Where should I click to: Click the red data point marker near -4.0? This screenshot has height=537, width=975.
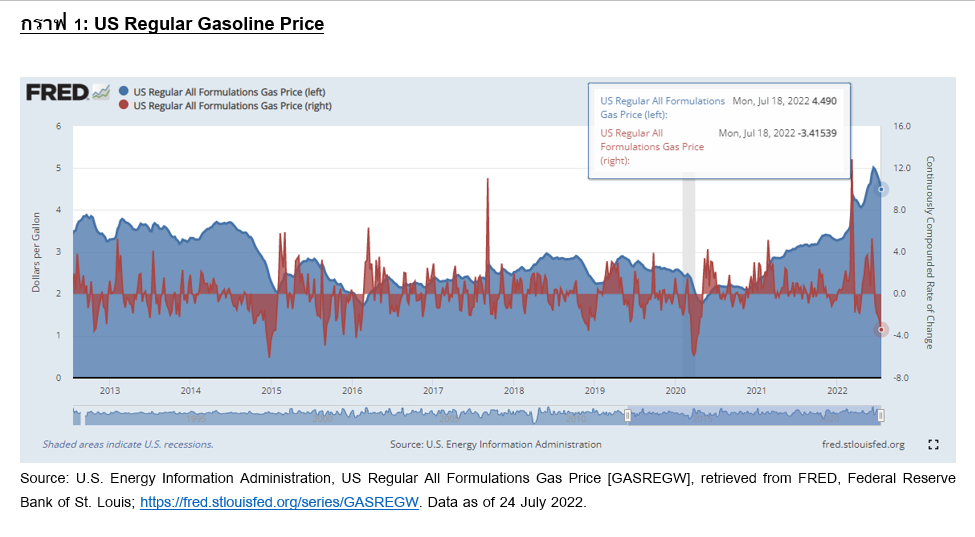(880, 330)
